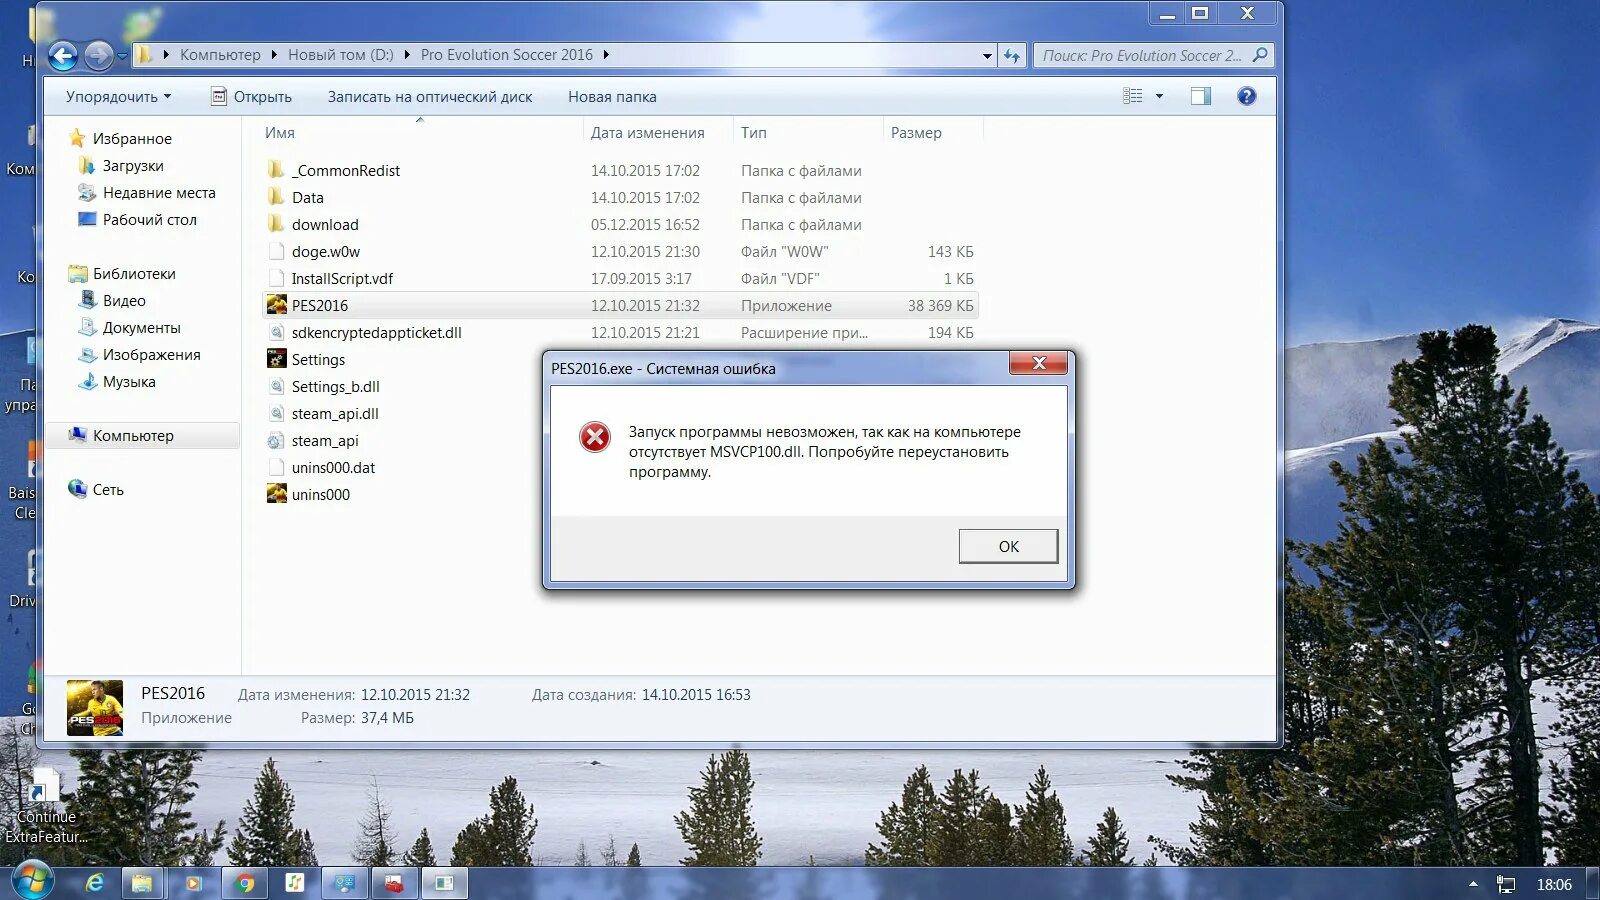Click Новый том (D:) breadcrumb
Viewport: 1600px width, 900px height.
[x=341, y=55]
